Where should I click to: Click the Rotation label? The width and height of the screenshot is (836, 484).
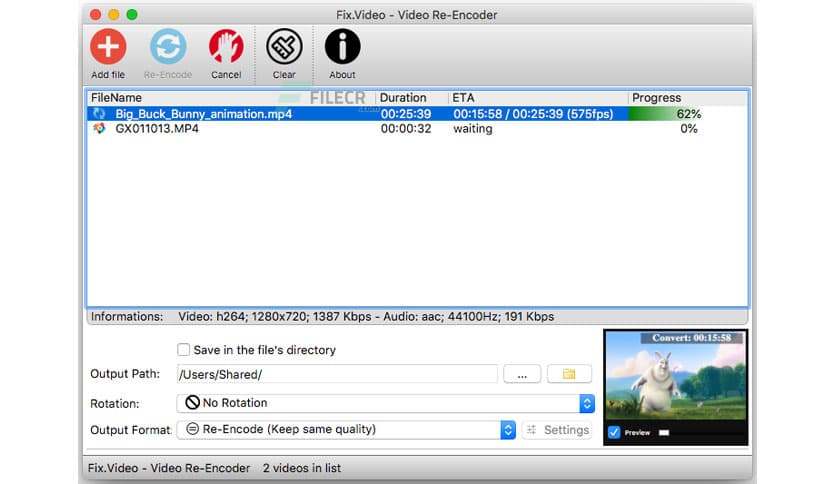[x=115, y=404]
